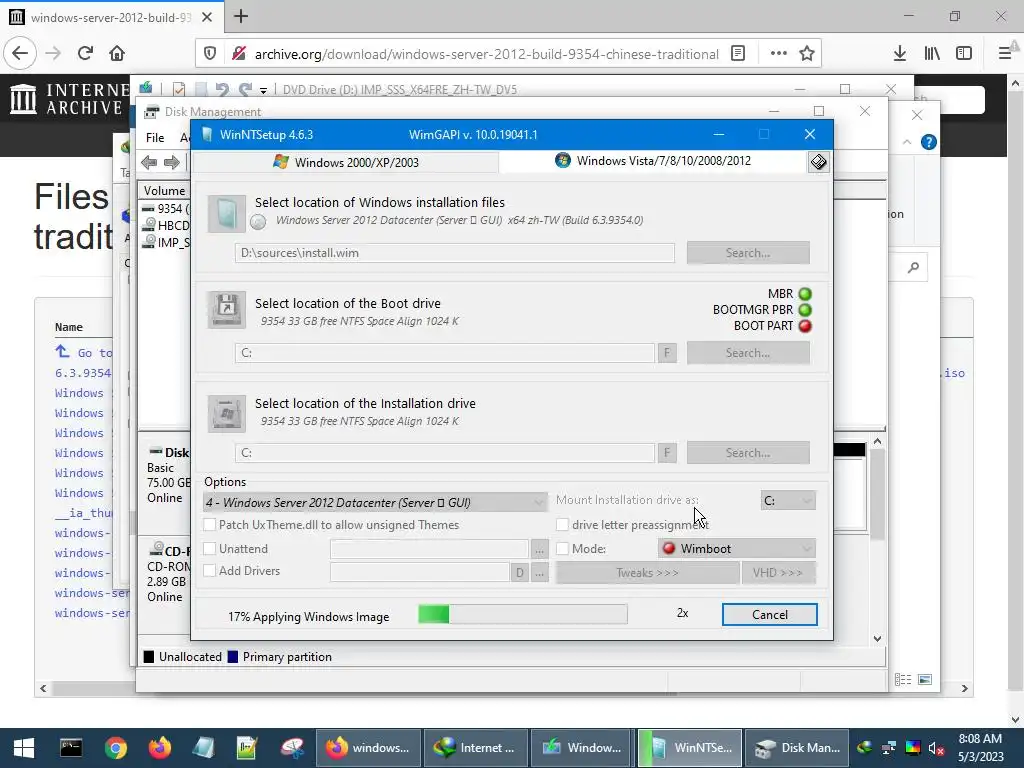Click the volume muted tray icon
The image size is (1024, 768).
935,748
